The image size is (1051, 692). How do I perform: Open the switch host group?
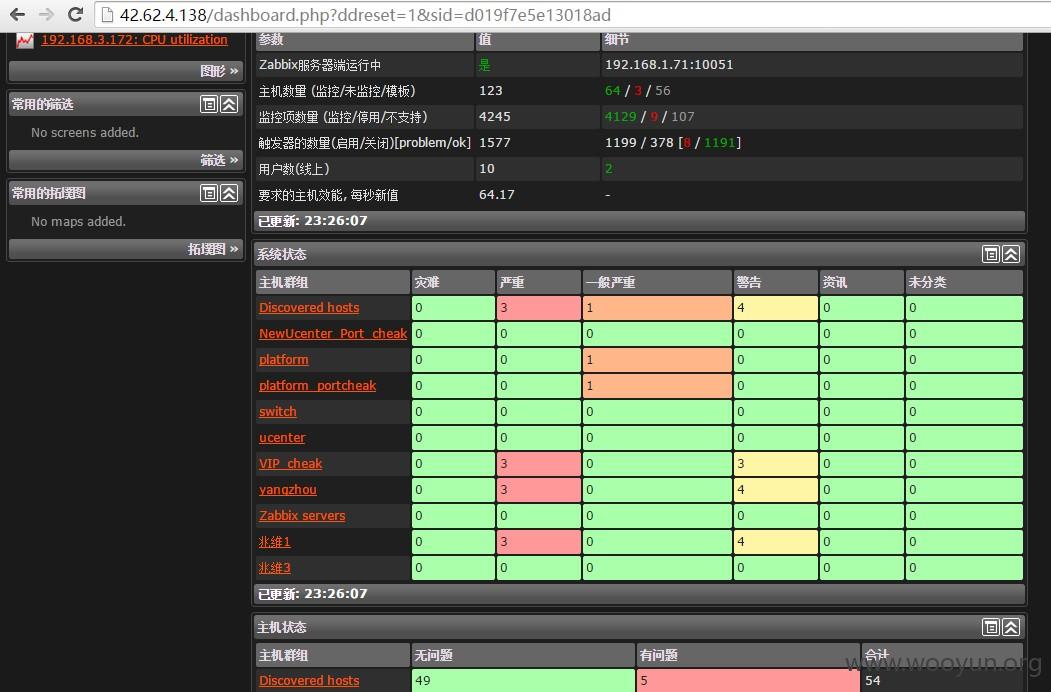click(x=277, y=412)
